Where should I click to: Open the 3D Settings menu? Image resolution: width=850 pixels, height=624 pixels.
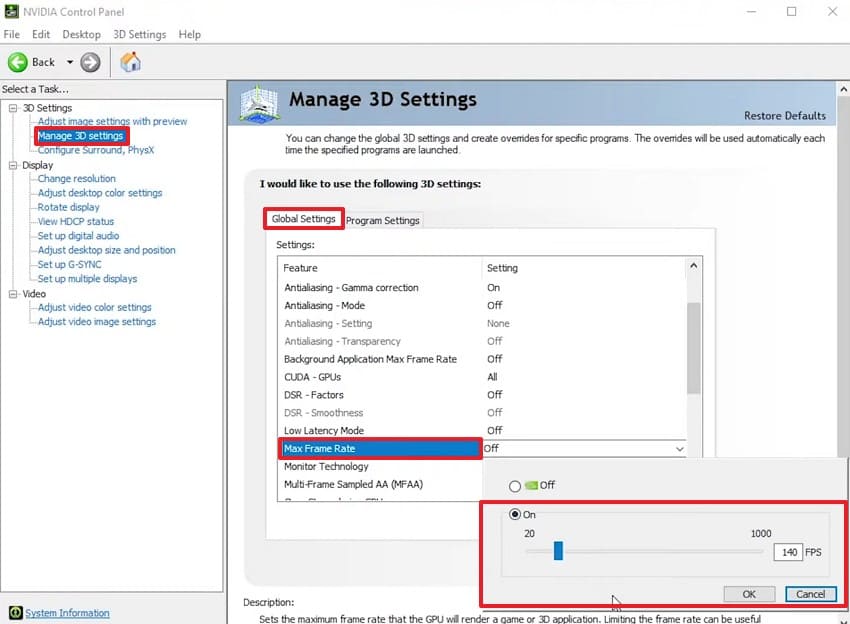139,34
